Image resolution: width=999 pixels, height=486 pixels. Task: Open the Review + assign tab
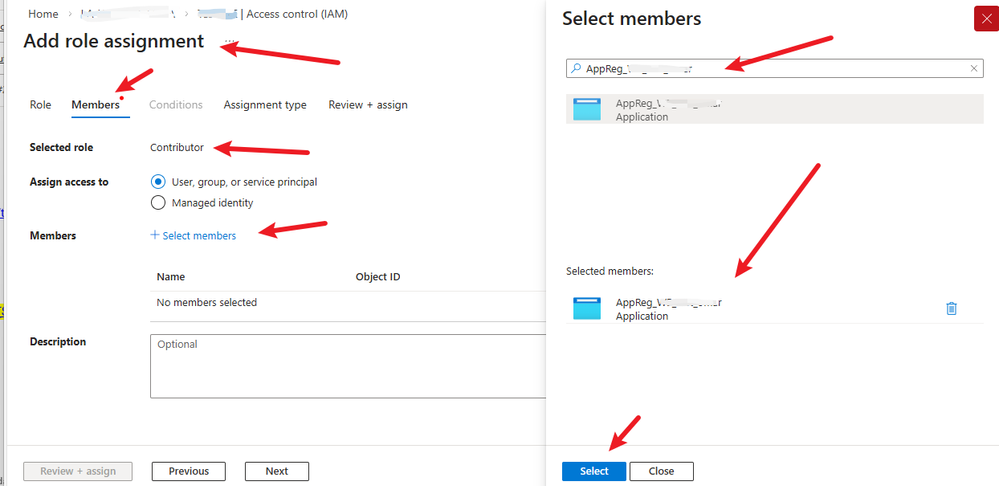pyautogui.click(x=368, y=104)
